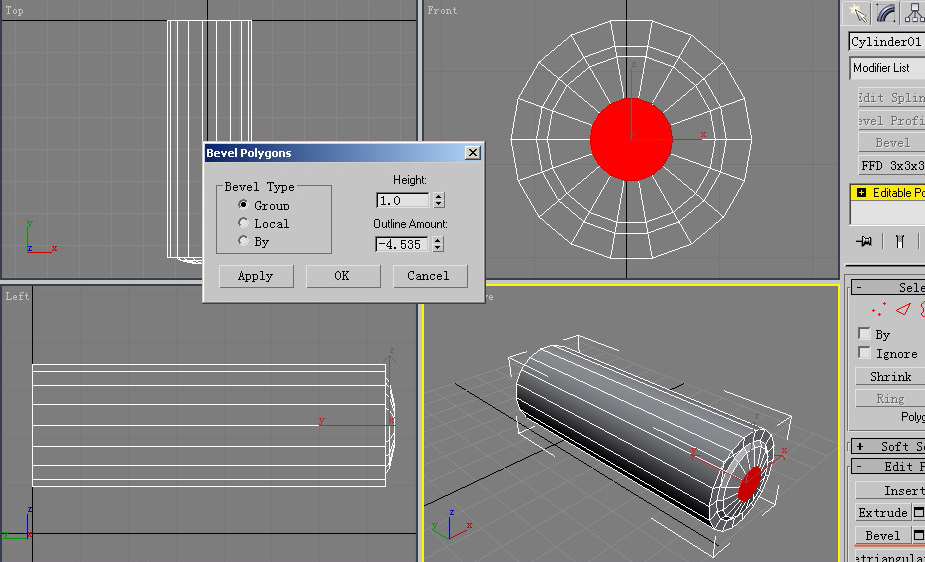
Task: Select the Local bevel type option
Action: click(x=243, y=223)
